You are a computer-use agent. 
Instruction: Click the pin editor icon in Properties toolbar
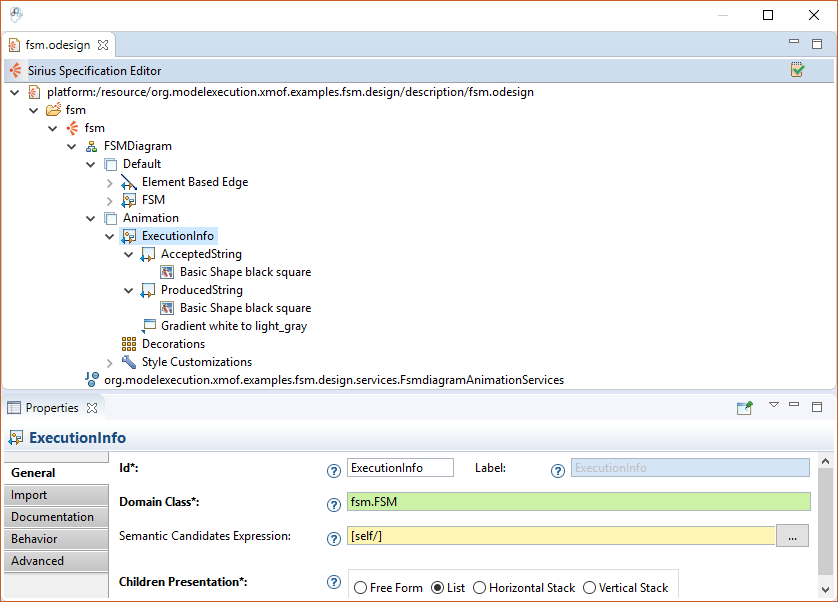coord(744,407)
